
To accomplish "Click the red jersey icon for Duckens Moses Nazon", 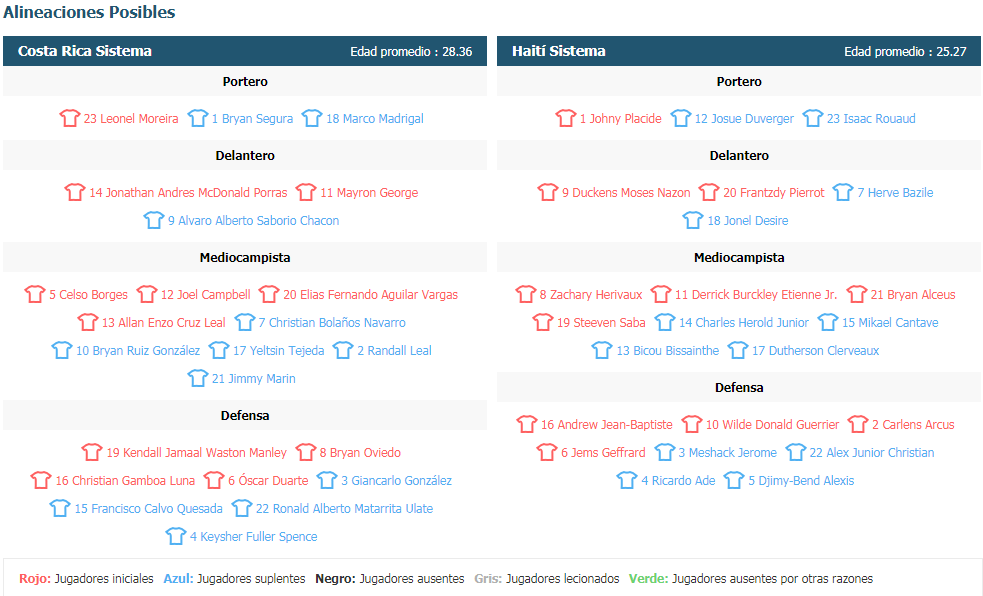I will [x=547, y=192].
